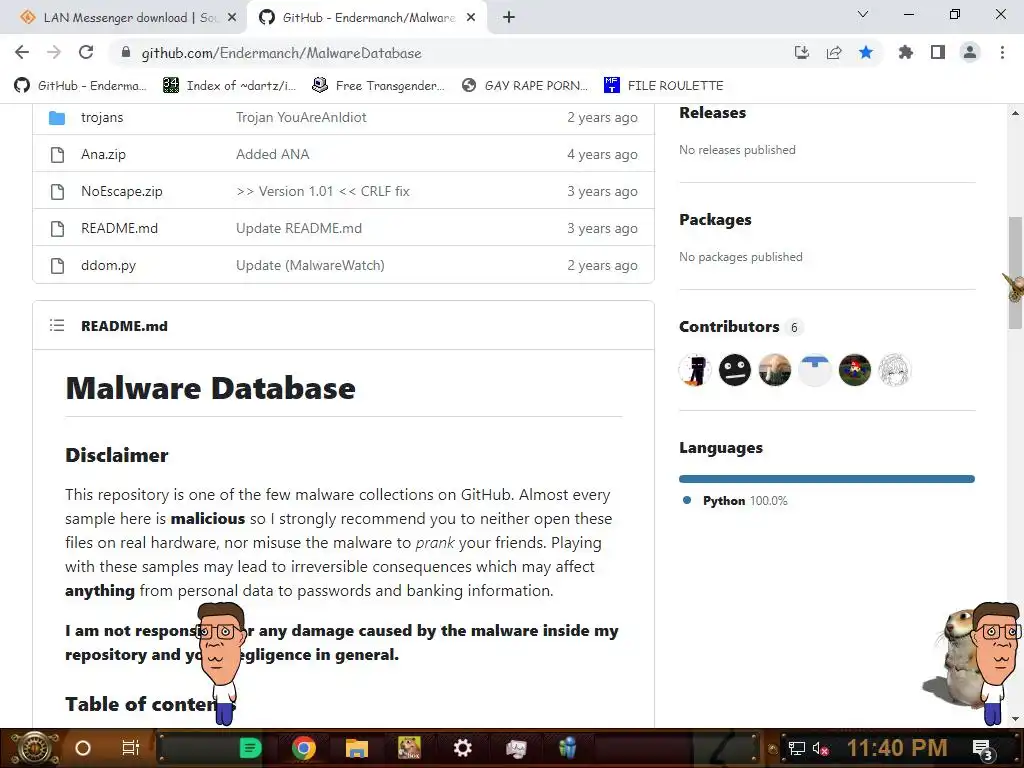The width and height of the screenshot is (1024, 768).
Task: Close the LAN Messenger download tab
Action: (x=232, y=18)
